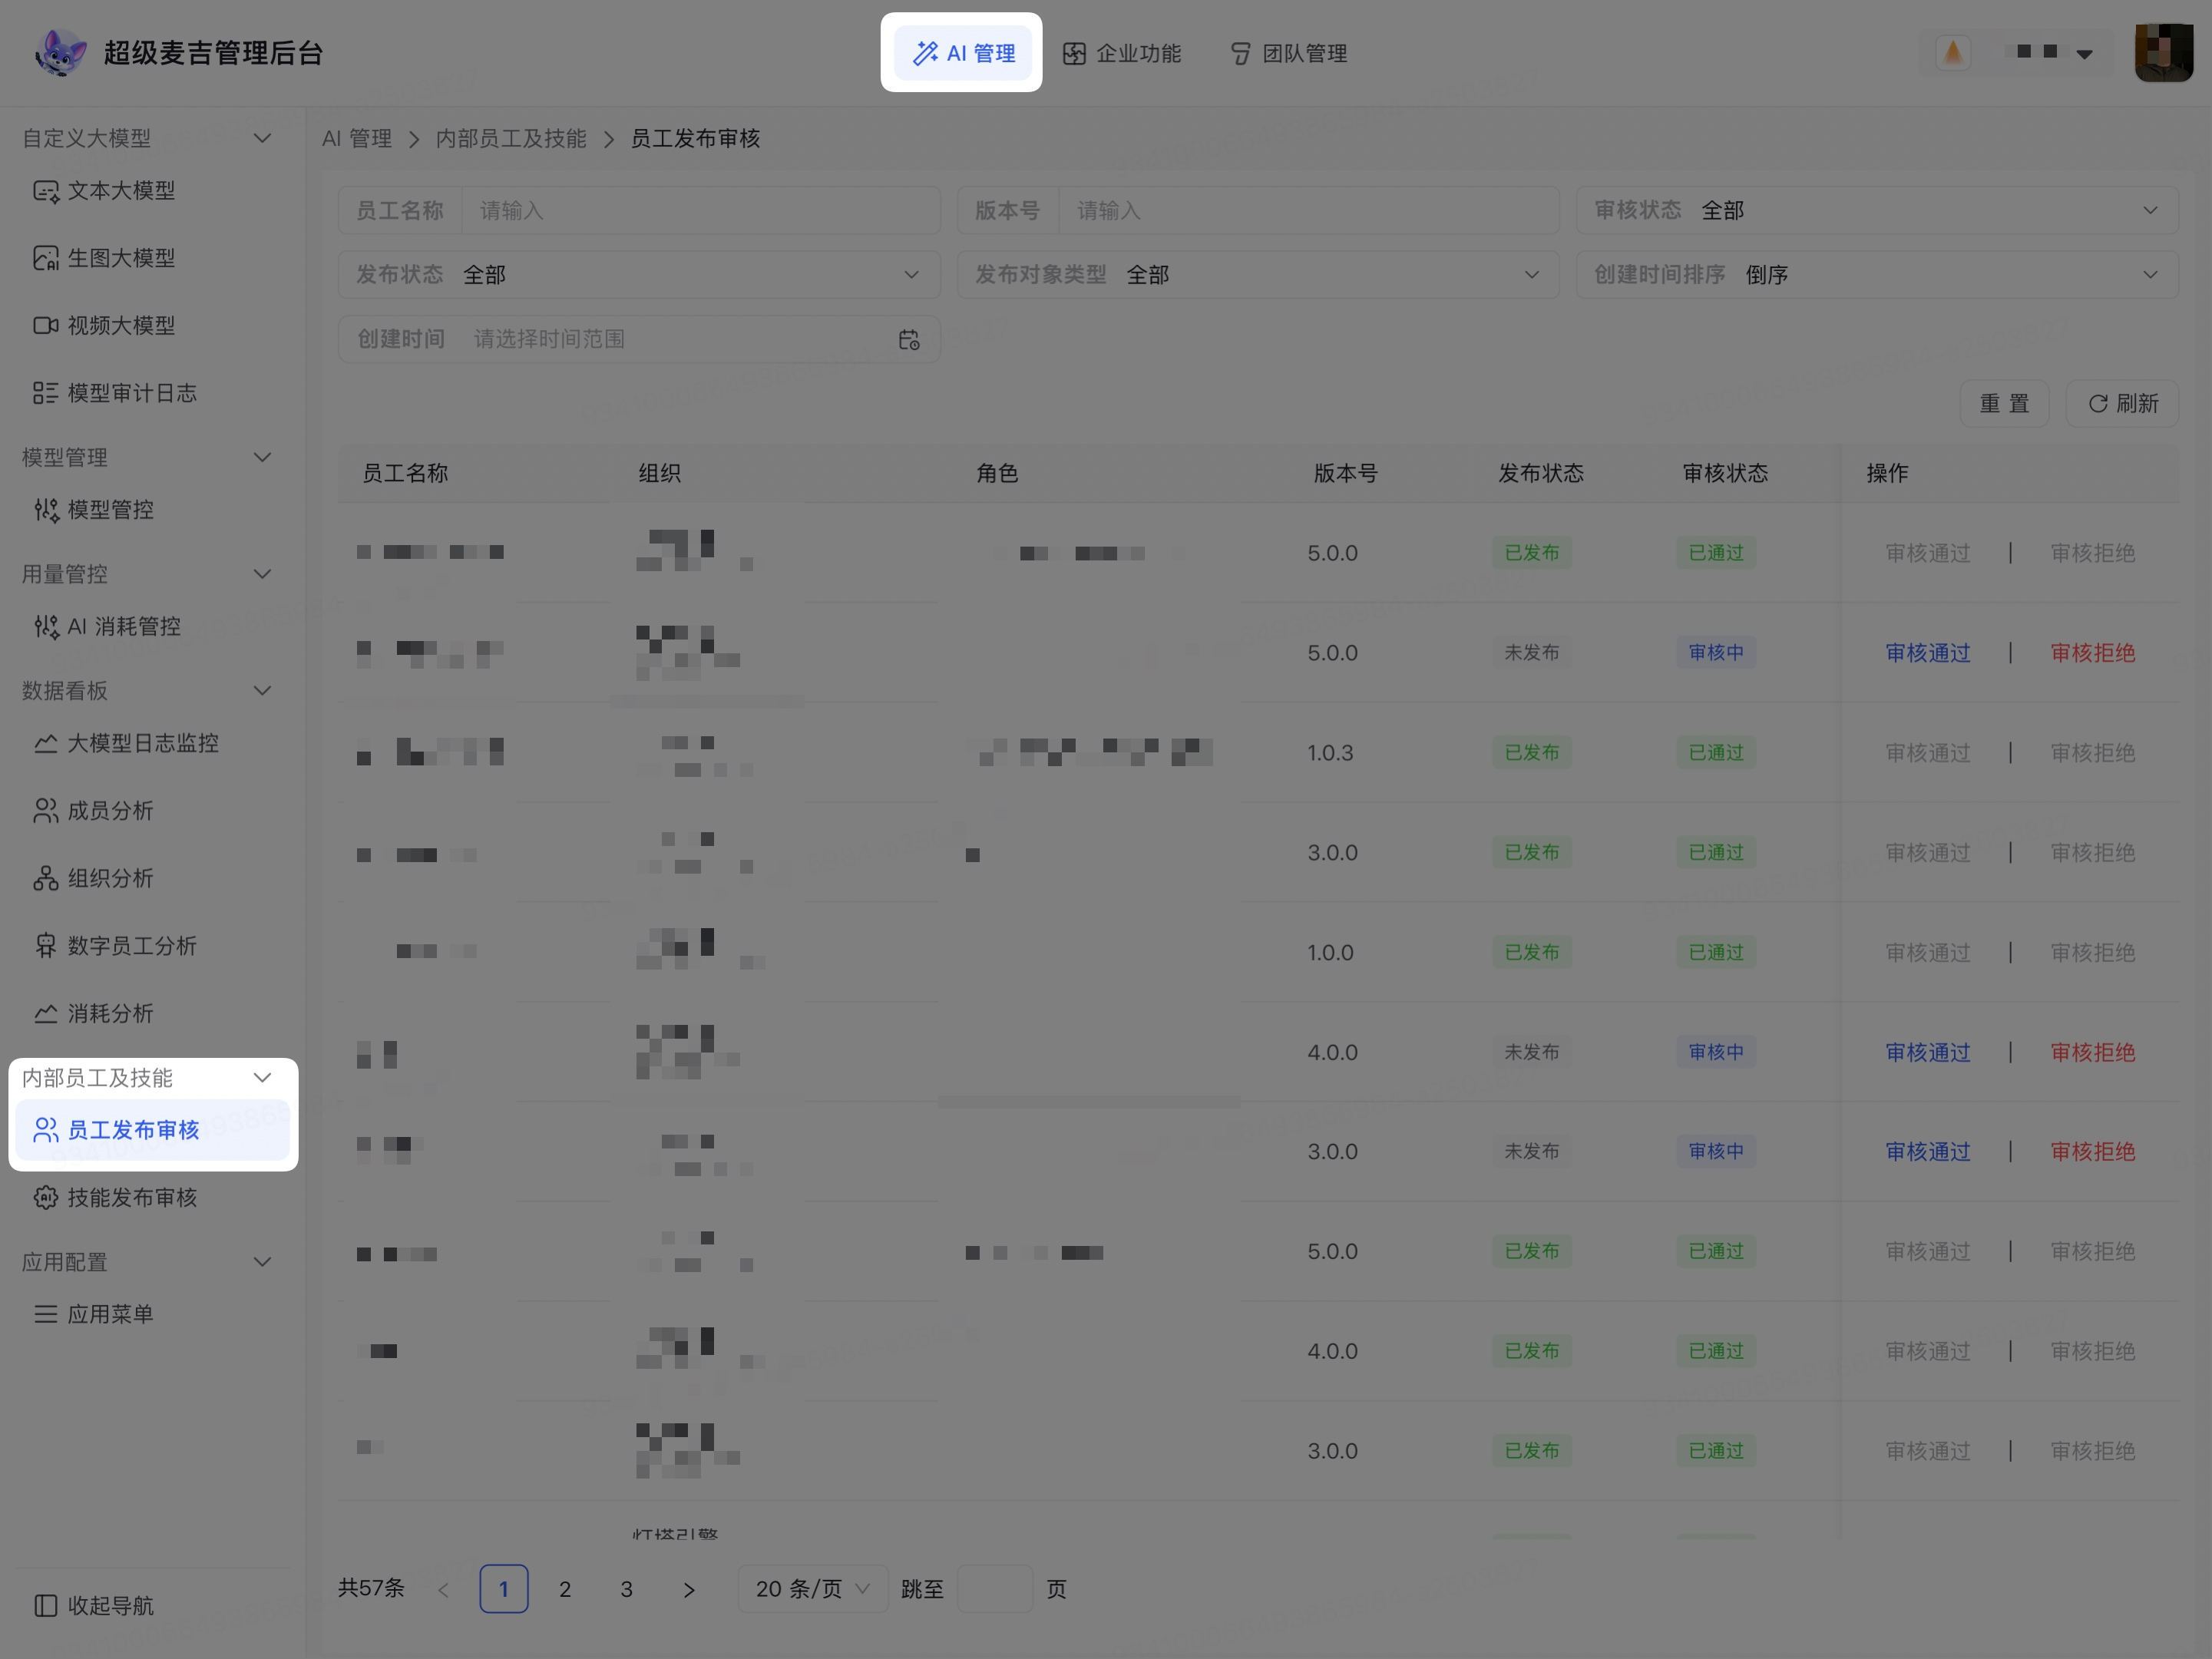Image resolution: width=2212 pixels, height=1659 pixels.
Task: Open 应用菜单 sidebar item
Action: [x=152, y=1315]
